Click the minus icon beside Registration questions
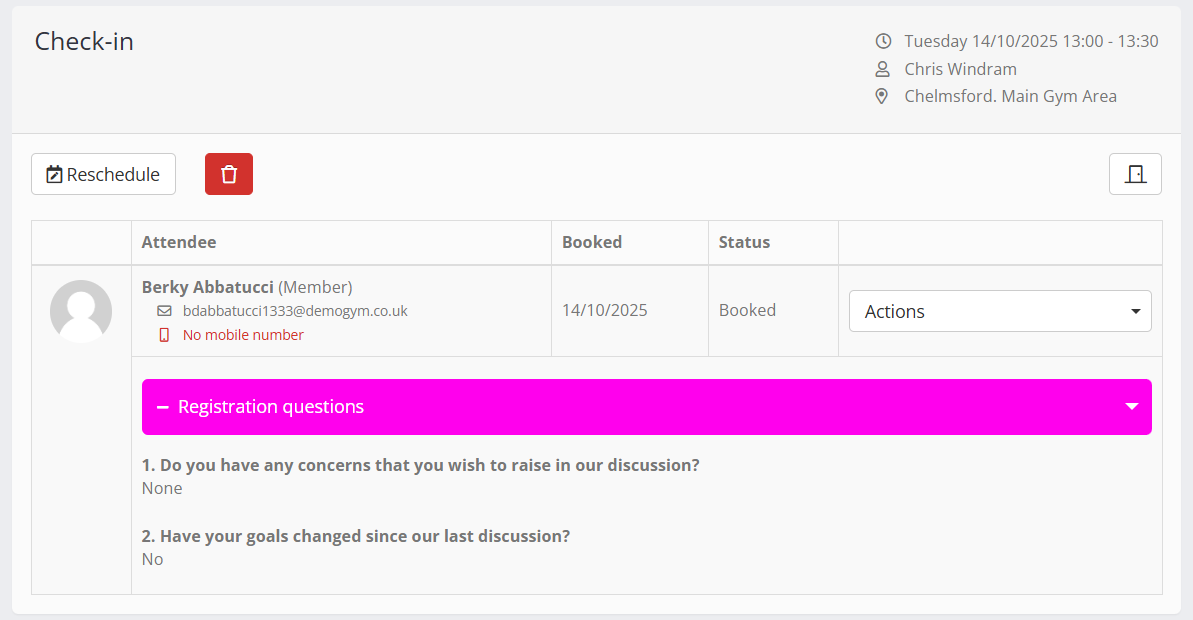The image size is (1193, 620). coord(163,407)
